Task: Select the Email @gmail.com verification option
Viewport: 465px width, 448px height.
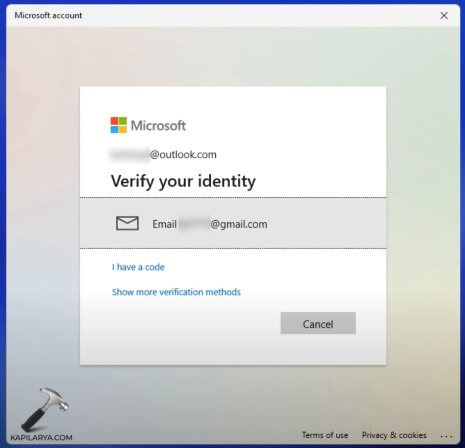Action: 233,223
